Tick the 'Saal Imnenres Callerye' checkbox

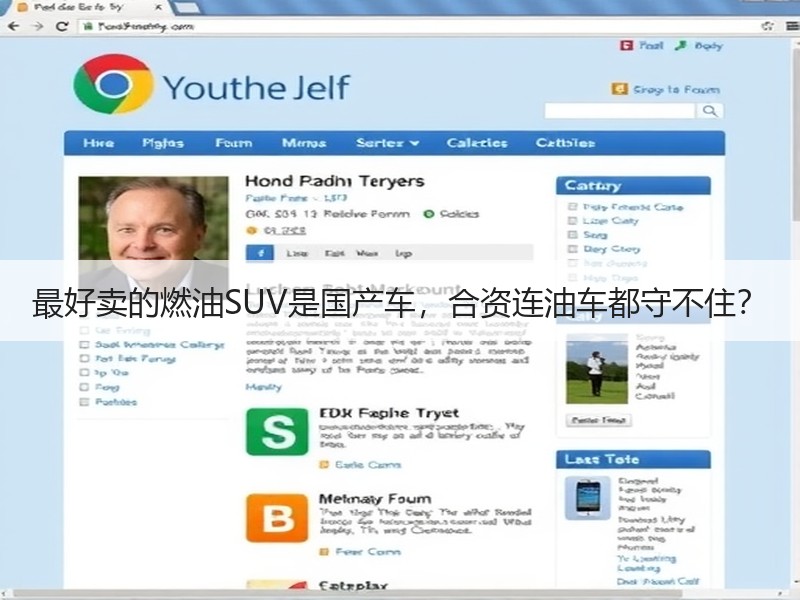pos(85,344)
